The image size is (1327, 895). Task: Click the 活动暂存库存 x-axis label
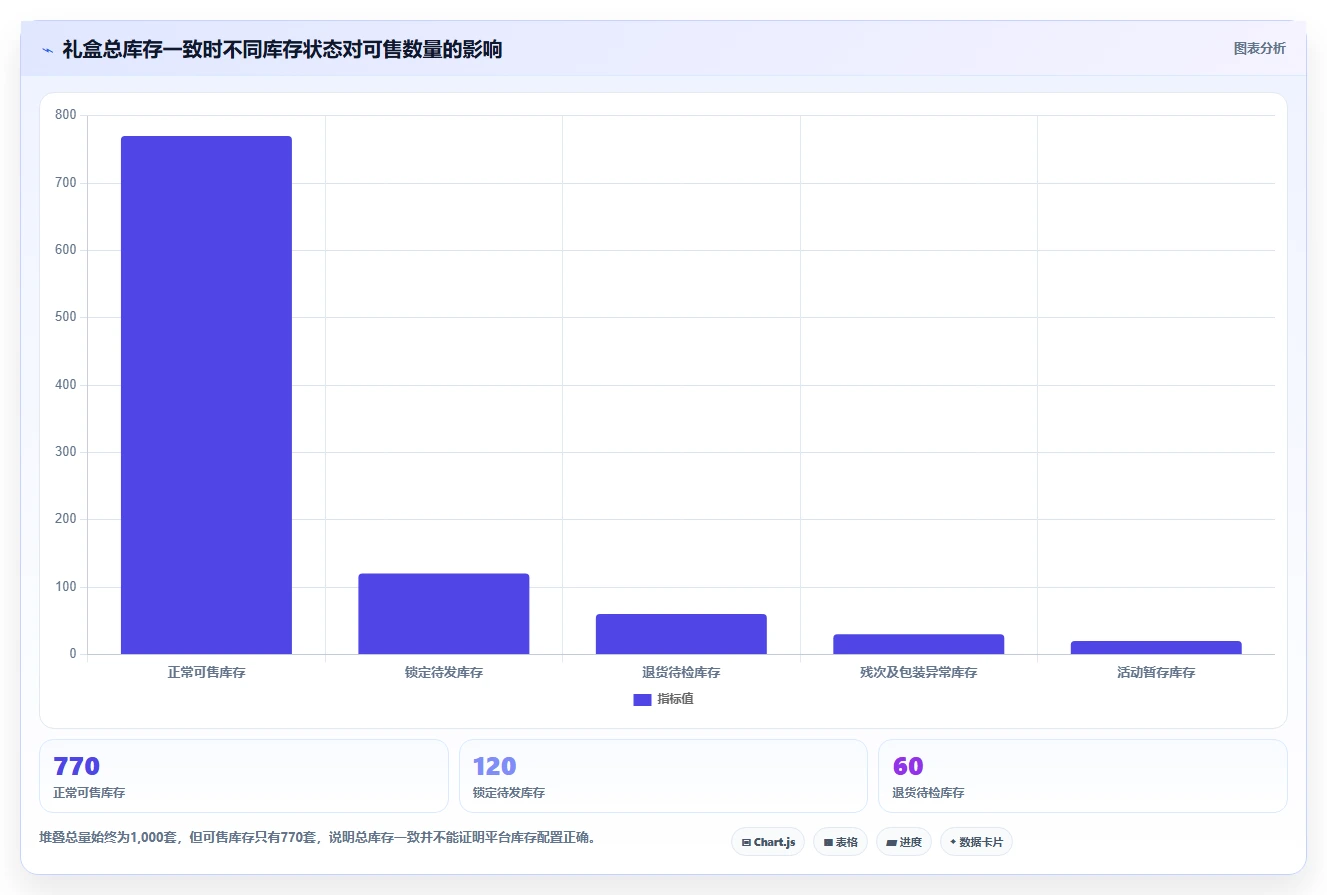(x=1156, y=673)
